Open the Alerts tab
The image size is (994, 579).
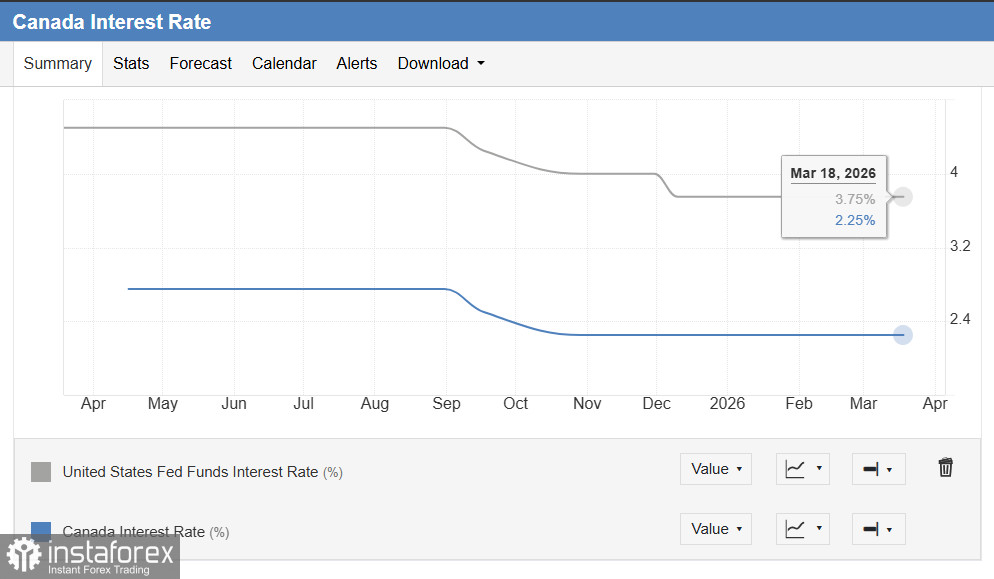356,63
